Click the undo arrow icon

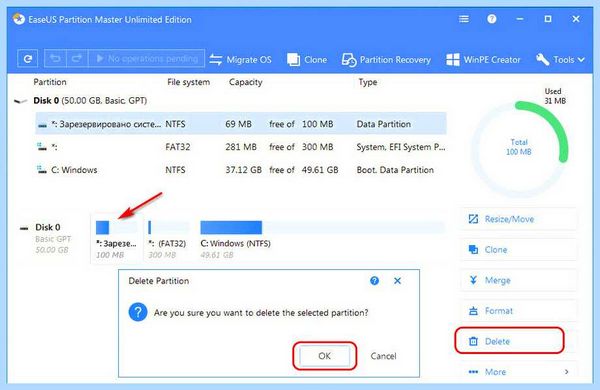tap(55, 59)
